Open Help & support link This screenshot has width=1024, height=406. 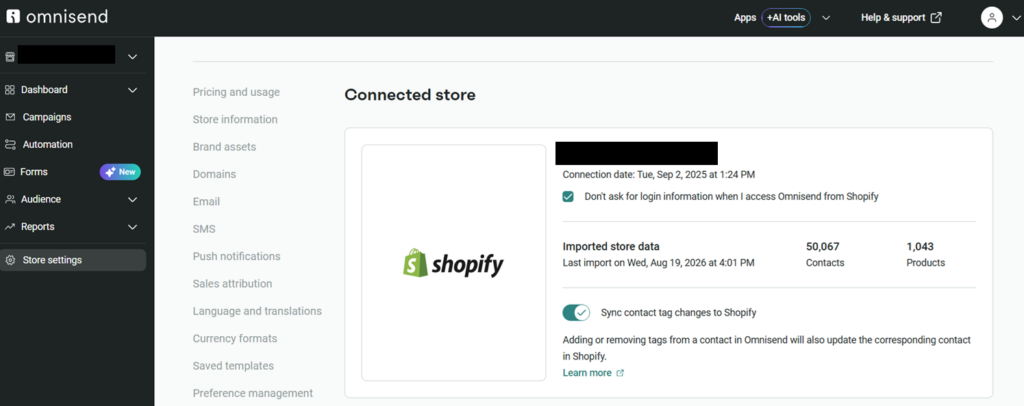pyautogui.click(x=893, y=18)
